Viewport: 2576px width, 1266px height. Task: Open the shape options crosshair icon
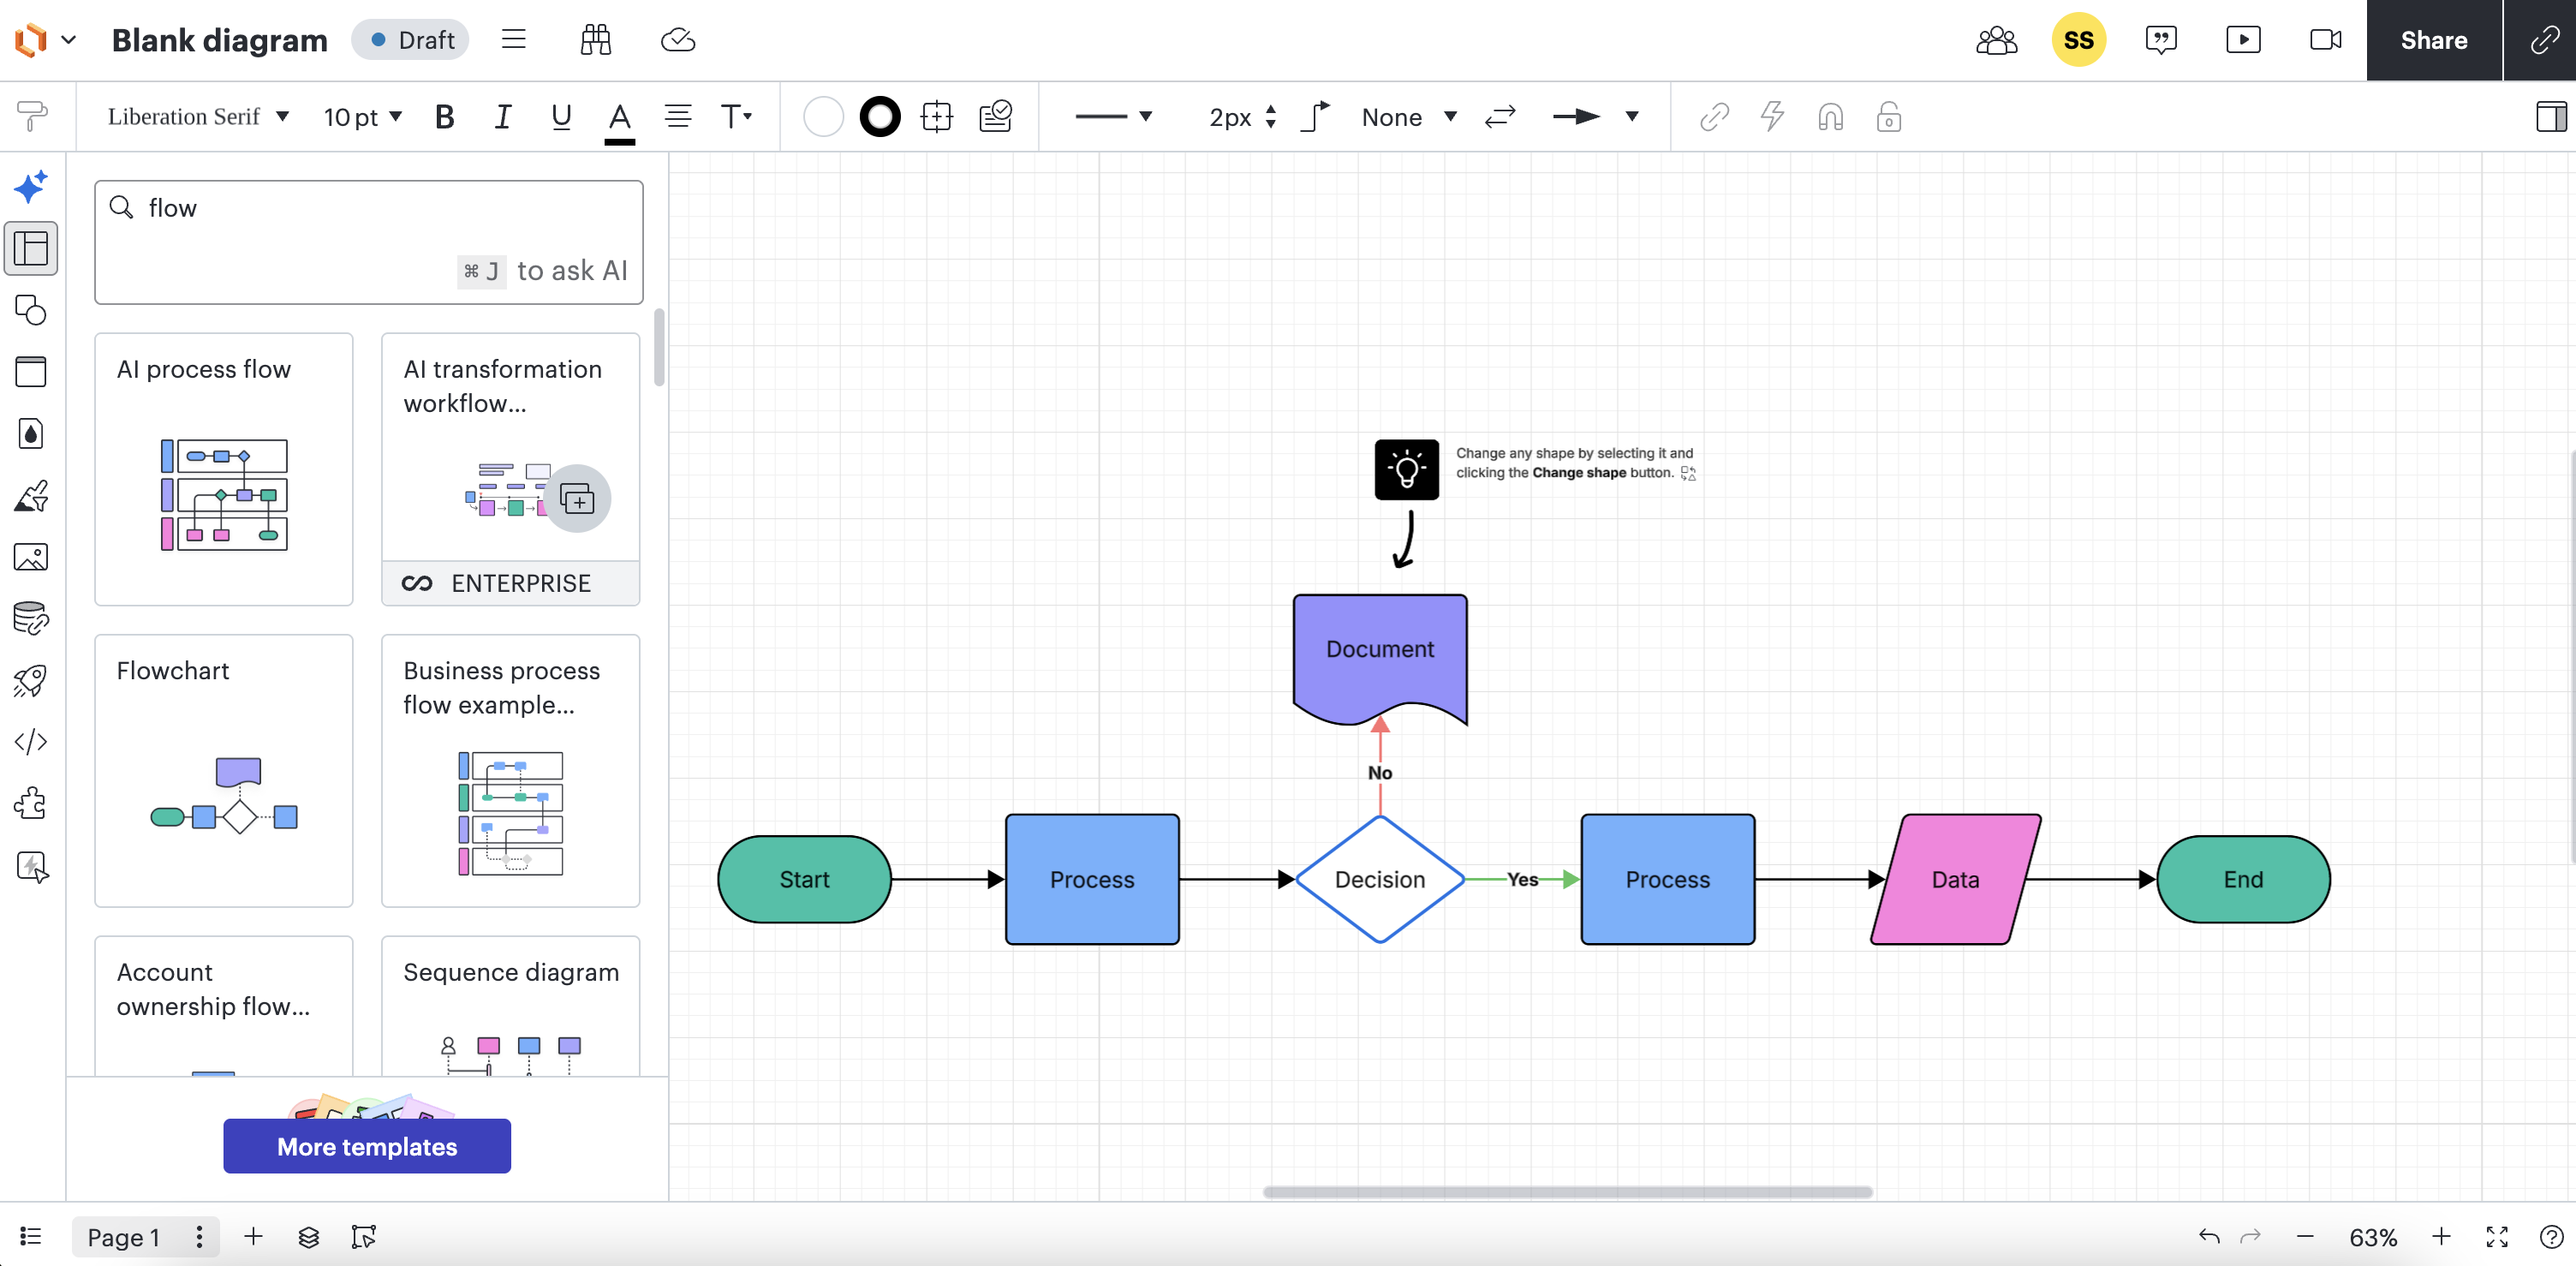(937, 117)
